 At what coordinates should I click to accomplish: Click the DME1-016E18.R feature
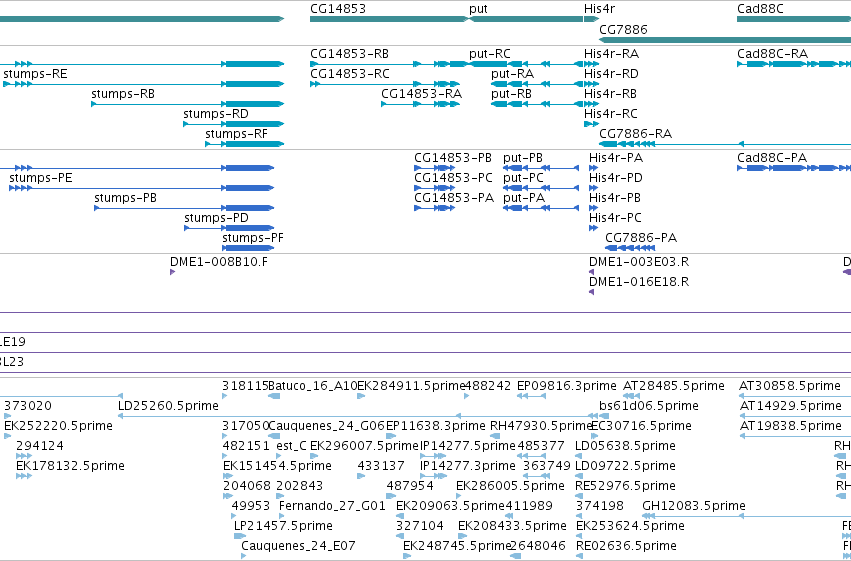[x=592, y=292]
